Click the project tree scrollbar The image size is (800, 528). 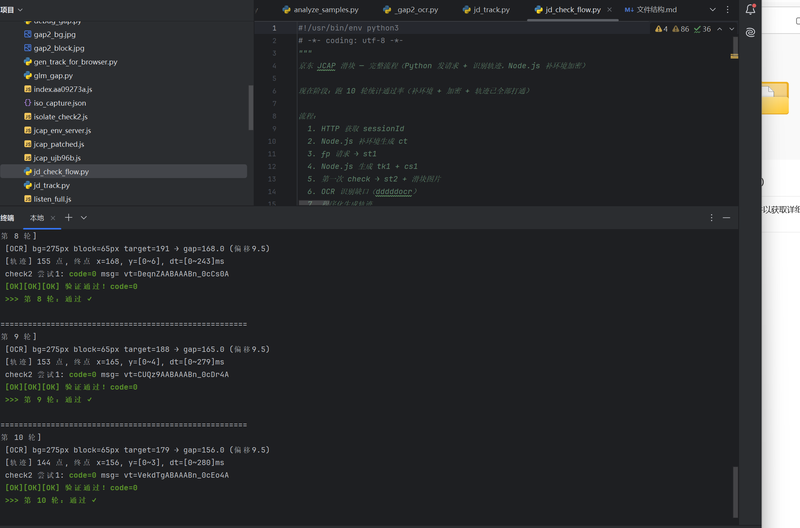click(251, 107)
